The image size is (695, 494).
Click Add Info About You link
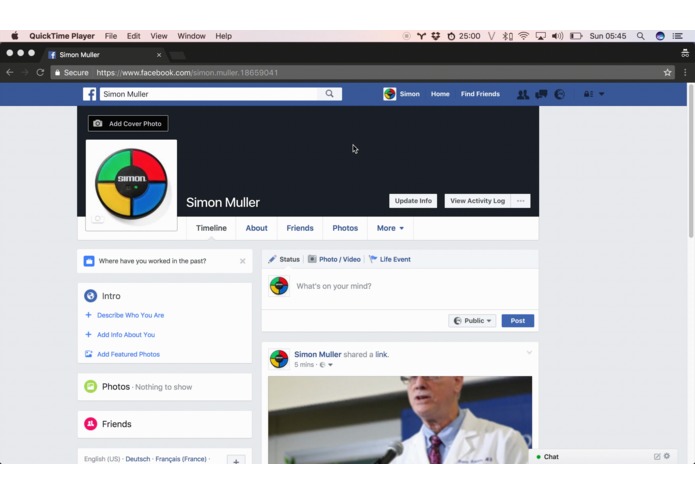[x=126, y=335]
